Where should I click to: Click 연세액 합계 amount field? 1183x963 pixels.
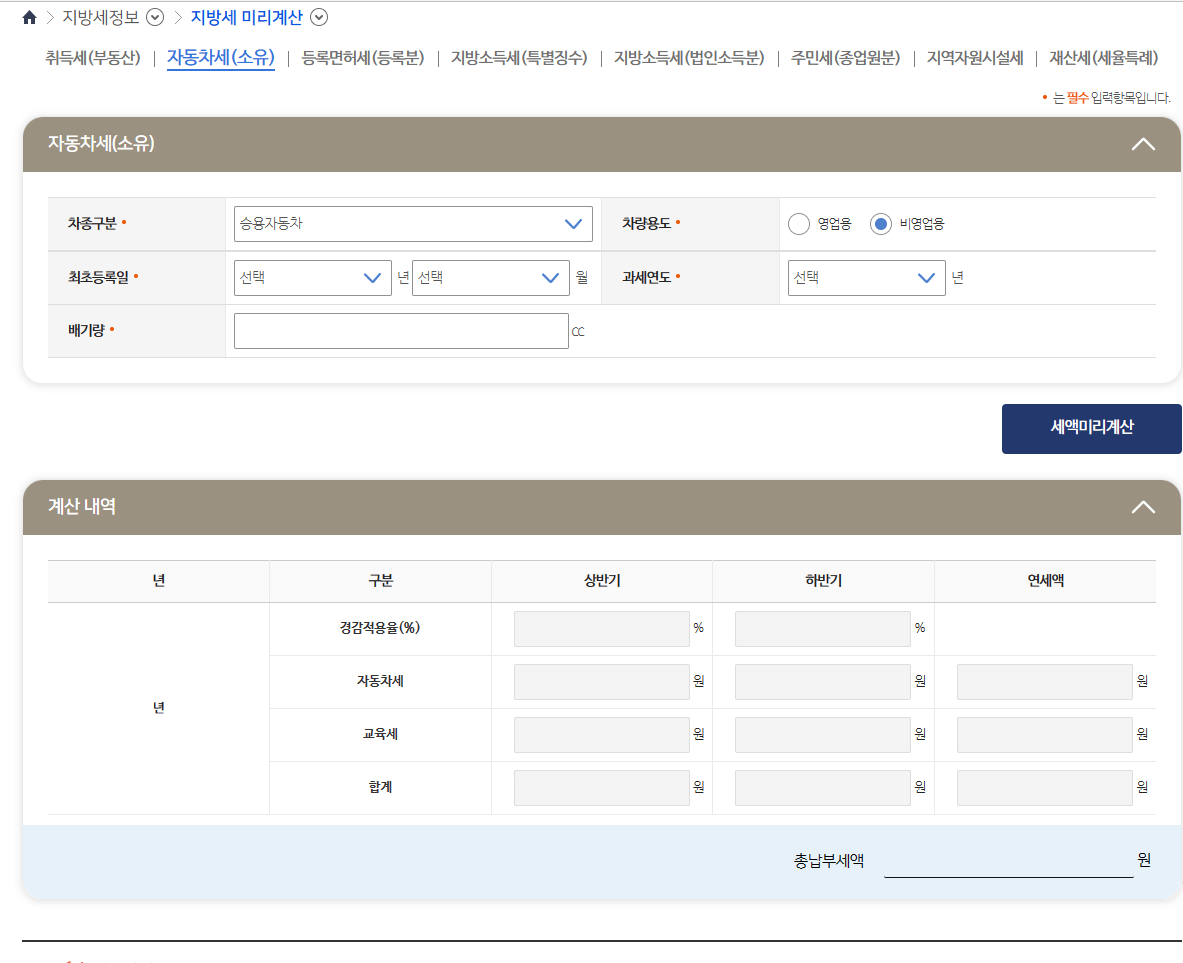[x=1044, y=787]
